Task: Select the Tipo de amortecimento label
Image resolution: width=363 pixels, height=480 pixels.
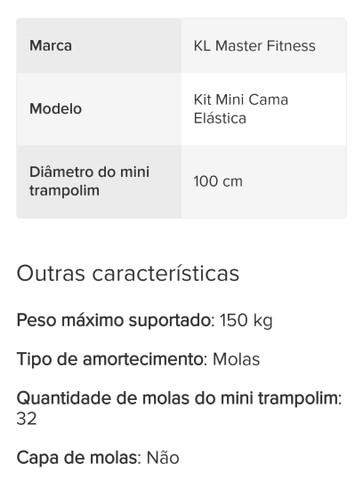Action: pos(112,359)
